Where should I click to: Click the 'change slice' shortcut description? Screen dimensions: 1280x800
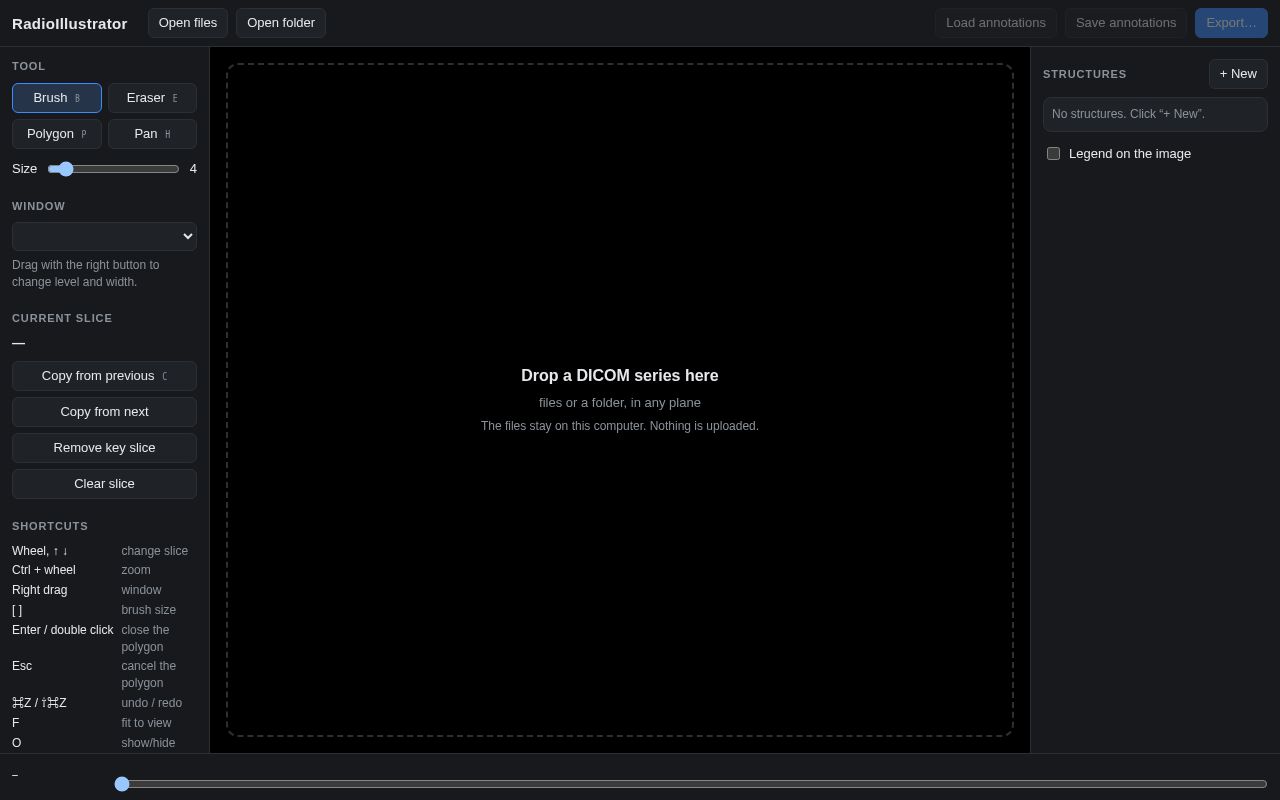coord(155,551)
